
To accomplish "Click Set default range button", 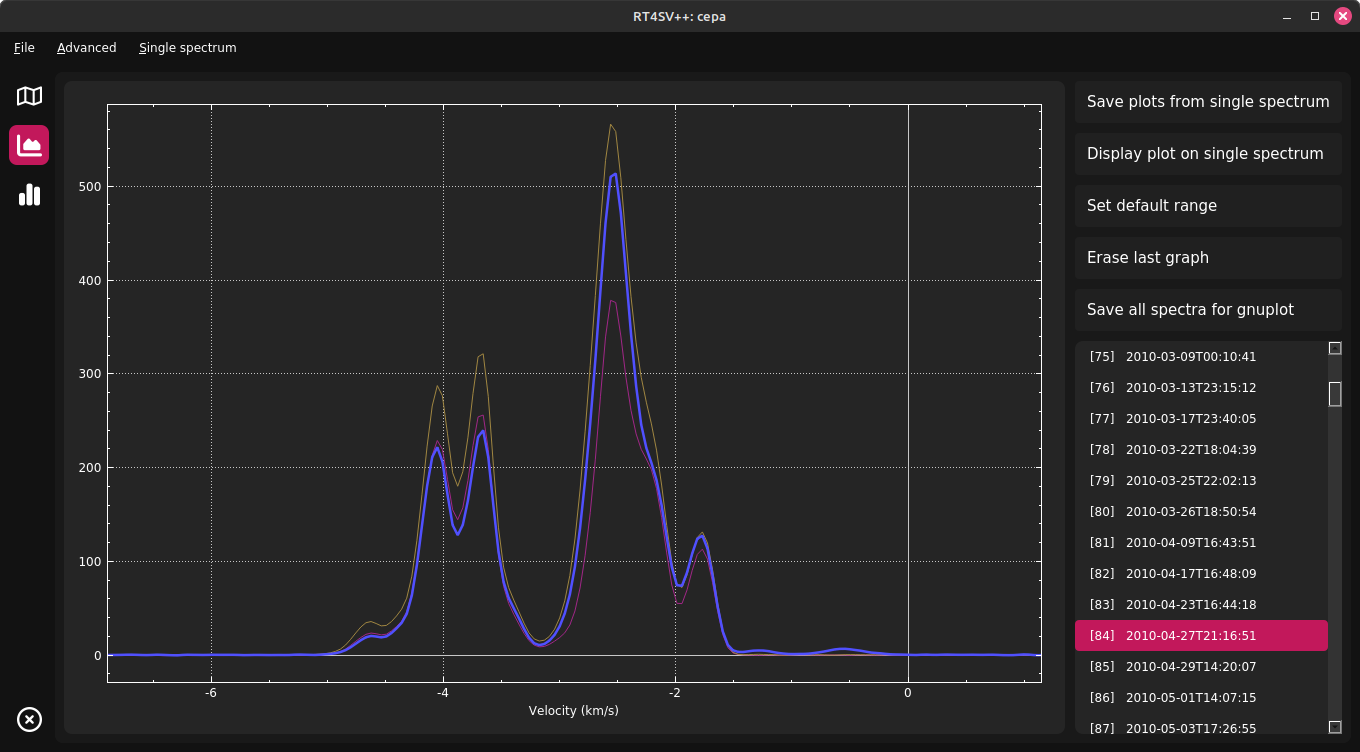I will pos(1208,206).
